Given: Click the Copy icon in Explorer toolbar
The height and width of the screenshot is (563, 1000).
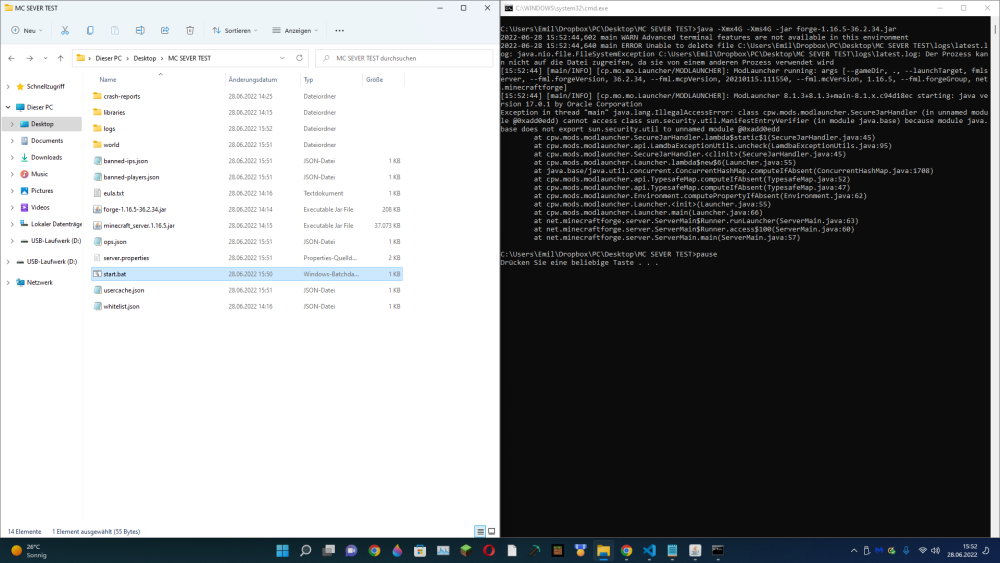Looking at the screenshot, I should (90, 31).
